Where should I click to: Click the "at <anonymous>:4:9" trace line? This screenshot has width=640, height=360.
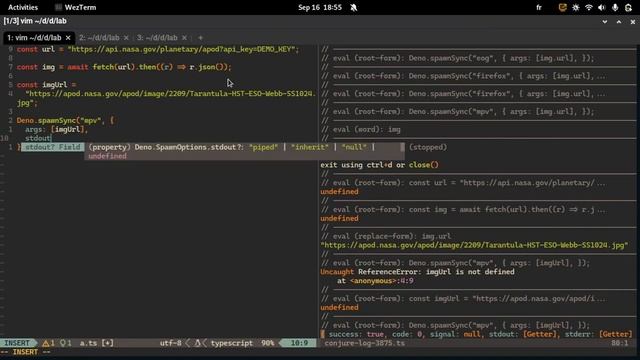tap(375, 281)
